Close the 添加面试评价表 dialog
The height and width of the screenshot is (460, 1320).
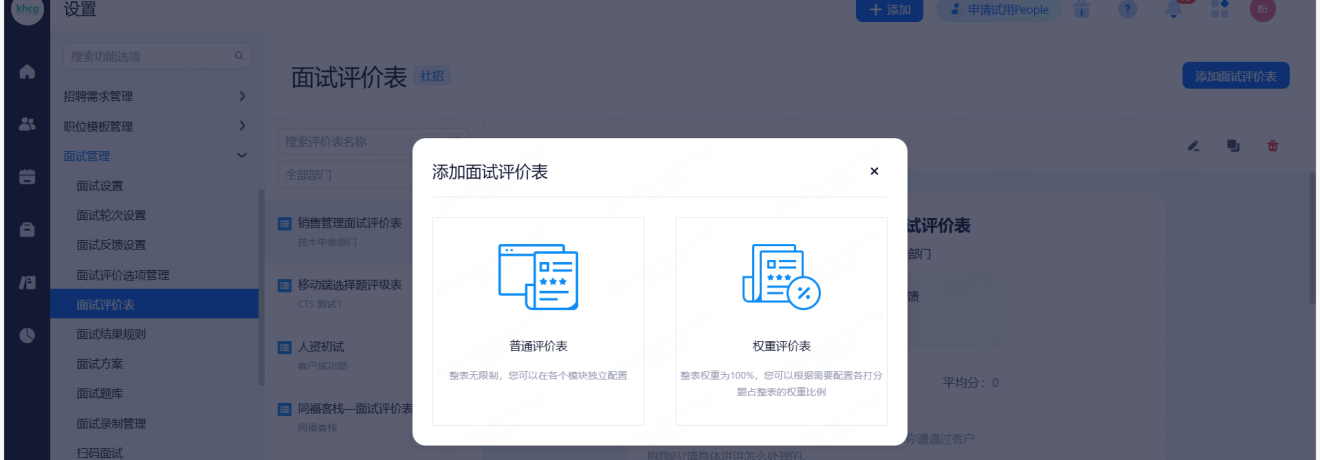pyautogui.click(x=874, y=171)
